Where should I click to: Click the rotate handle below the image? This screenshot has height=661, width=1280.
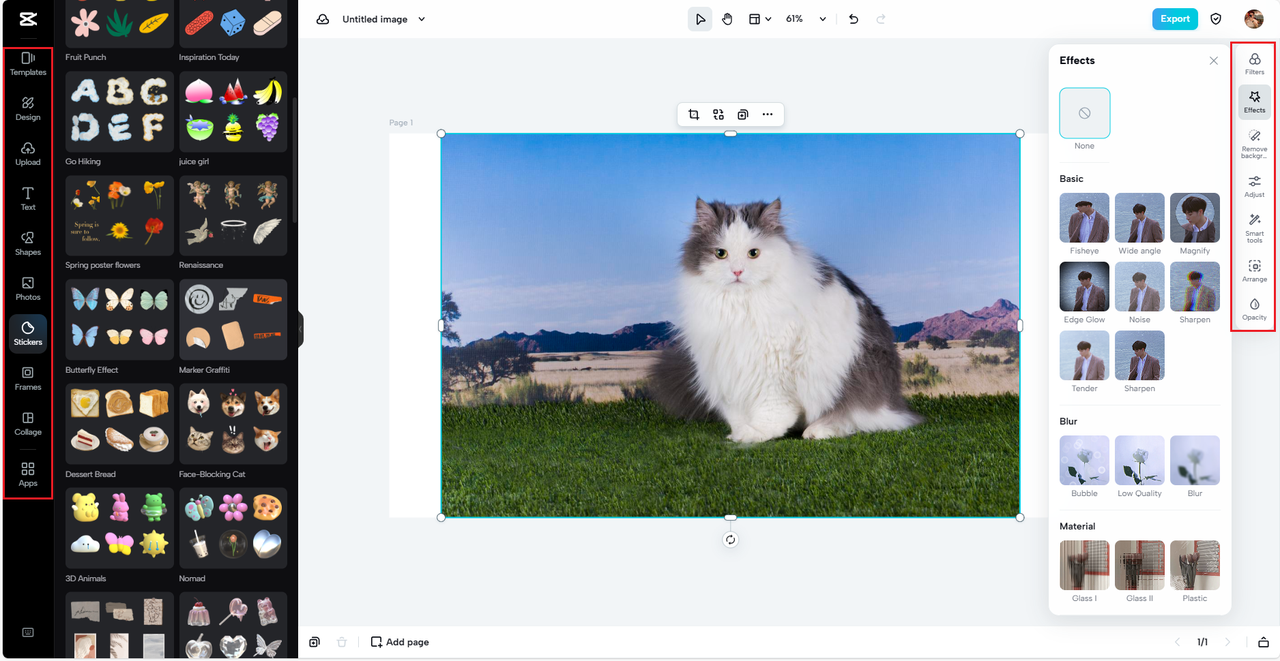tap(730, 540)
